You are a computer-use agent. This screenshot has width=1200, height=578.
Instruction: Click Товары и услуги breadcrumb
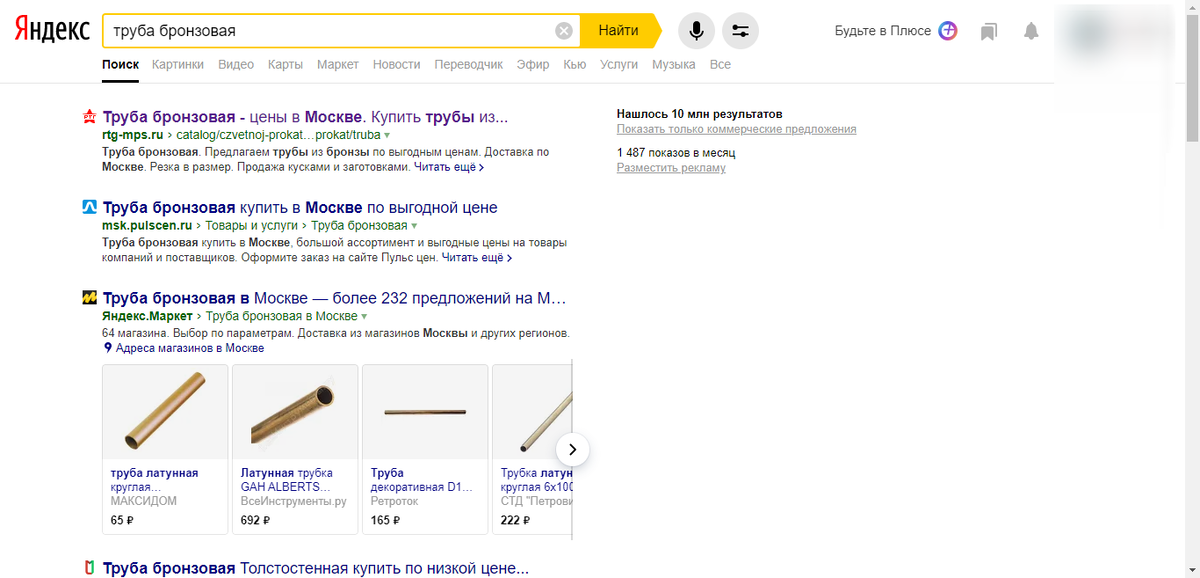[254, 226]
